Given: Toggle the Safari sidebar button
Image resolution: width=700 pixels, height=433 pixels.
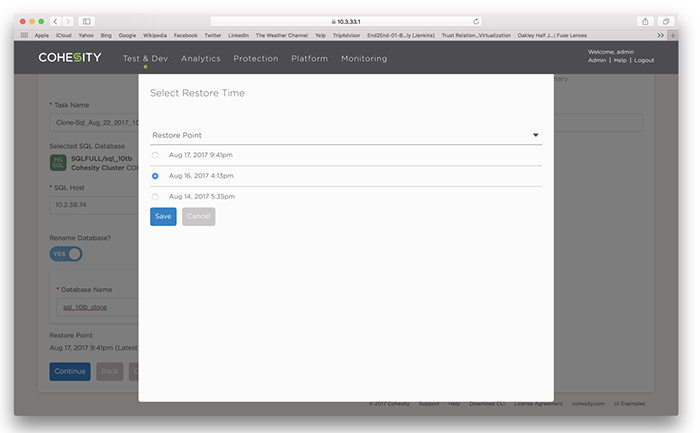Looking at the screenshot, I should point(87,21).
